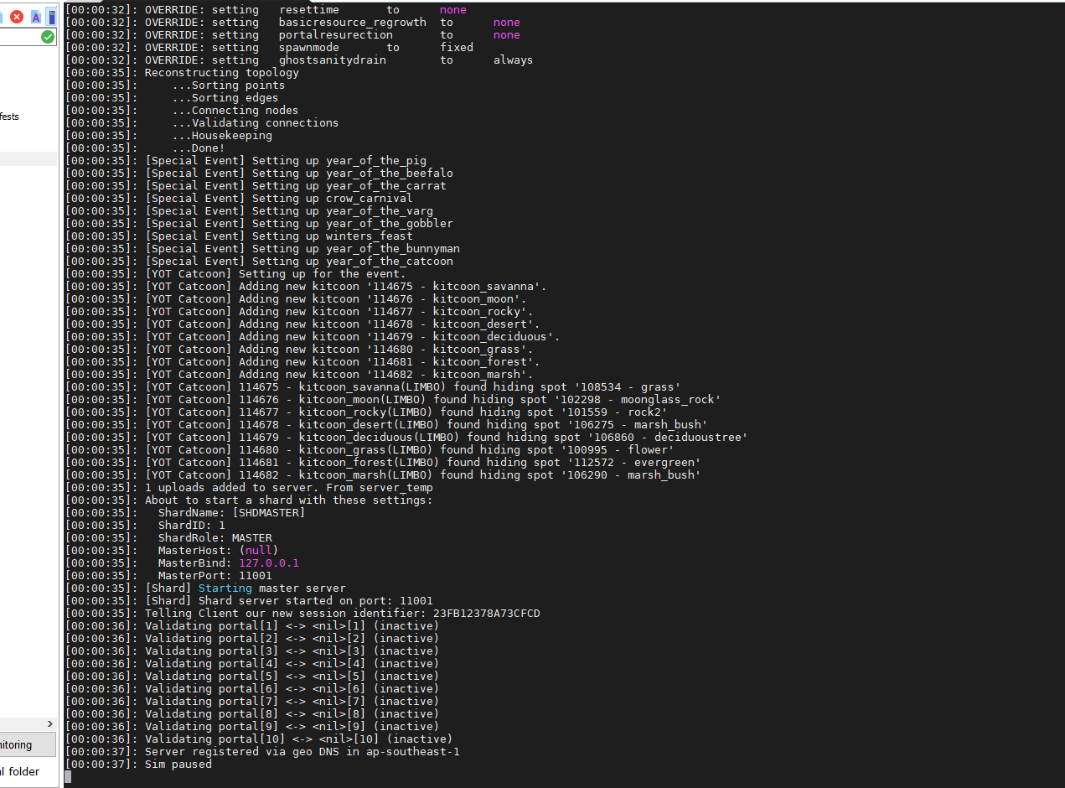The width and height of the screenshot is (1065, 788).
Task: Click the ShardName [SHDMASTER] line
Action: [x=231, y=512]
